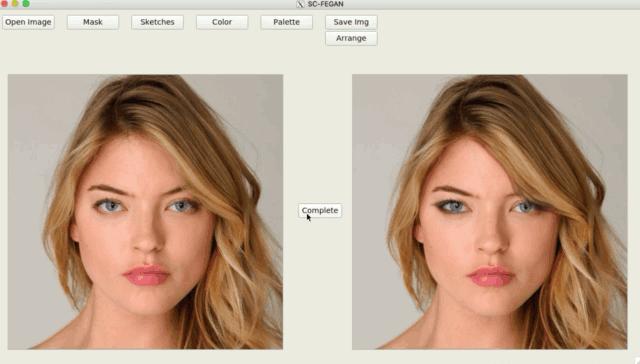Minimize the window using the yellow button
Viewport: 640px width, 364px height.
[x=15, y=3]
